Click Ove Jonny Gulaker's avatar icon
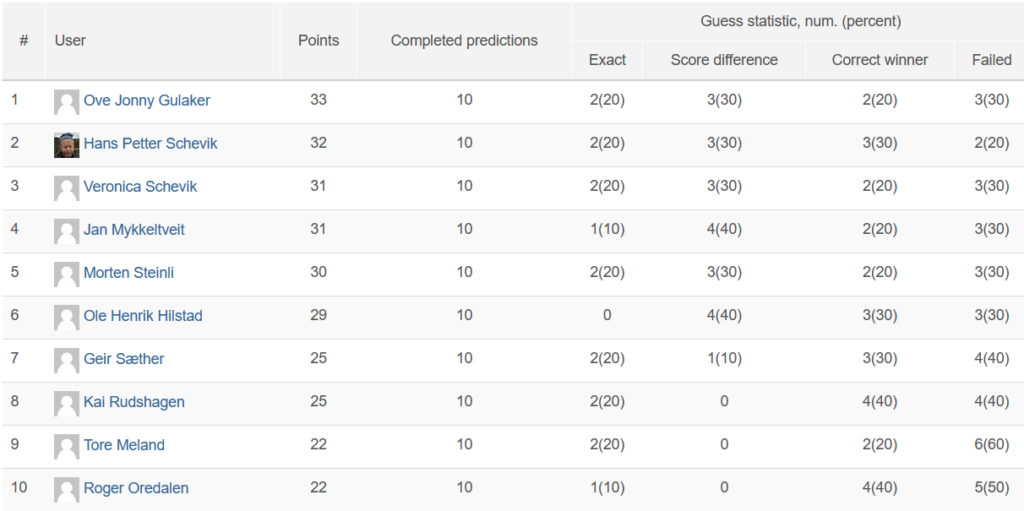 pos(67,102)
